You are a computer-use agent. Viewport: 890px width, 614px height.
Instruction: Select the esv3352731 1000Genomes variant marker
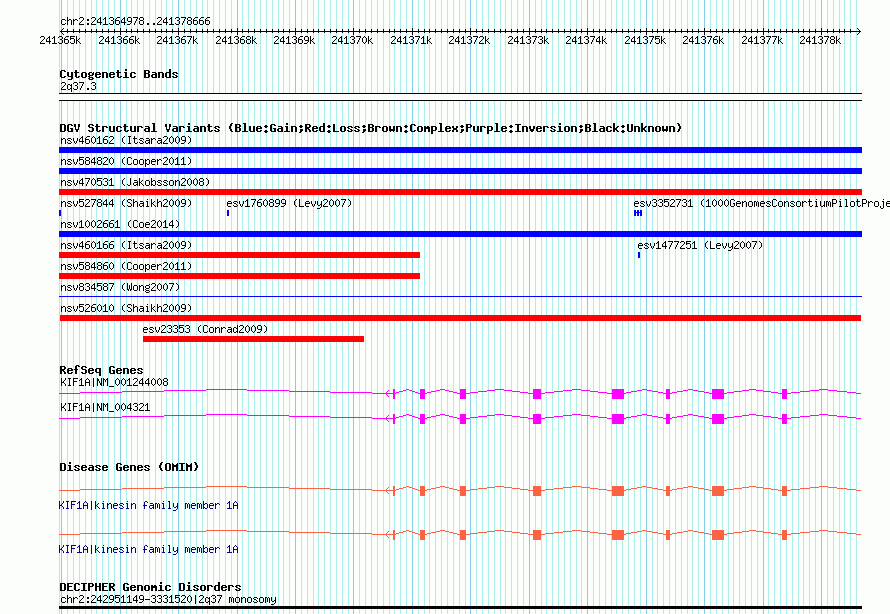point(638,213)
